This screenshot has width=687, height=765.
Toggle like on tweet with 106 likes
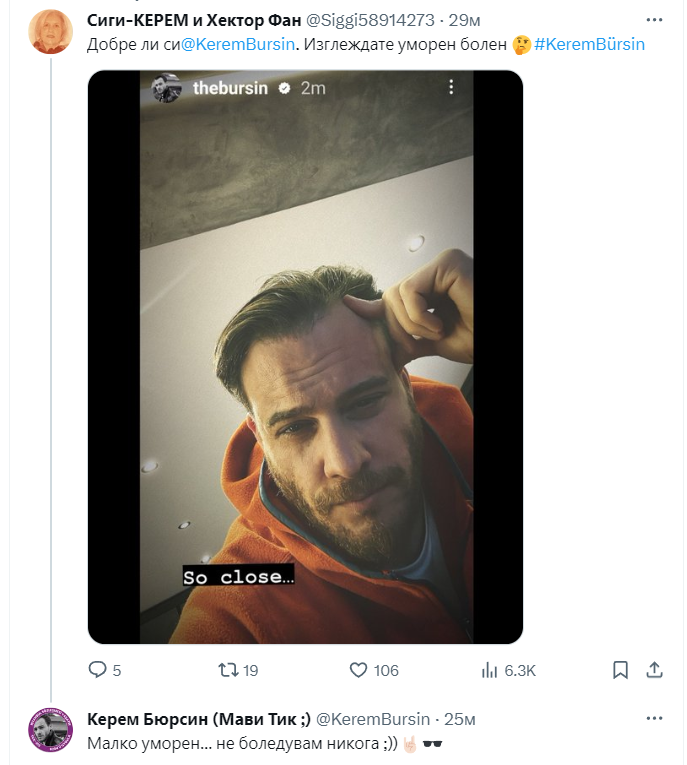(x=359, y=670)
